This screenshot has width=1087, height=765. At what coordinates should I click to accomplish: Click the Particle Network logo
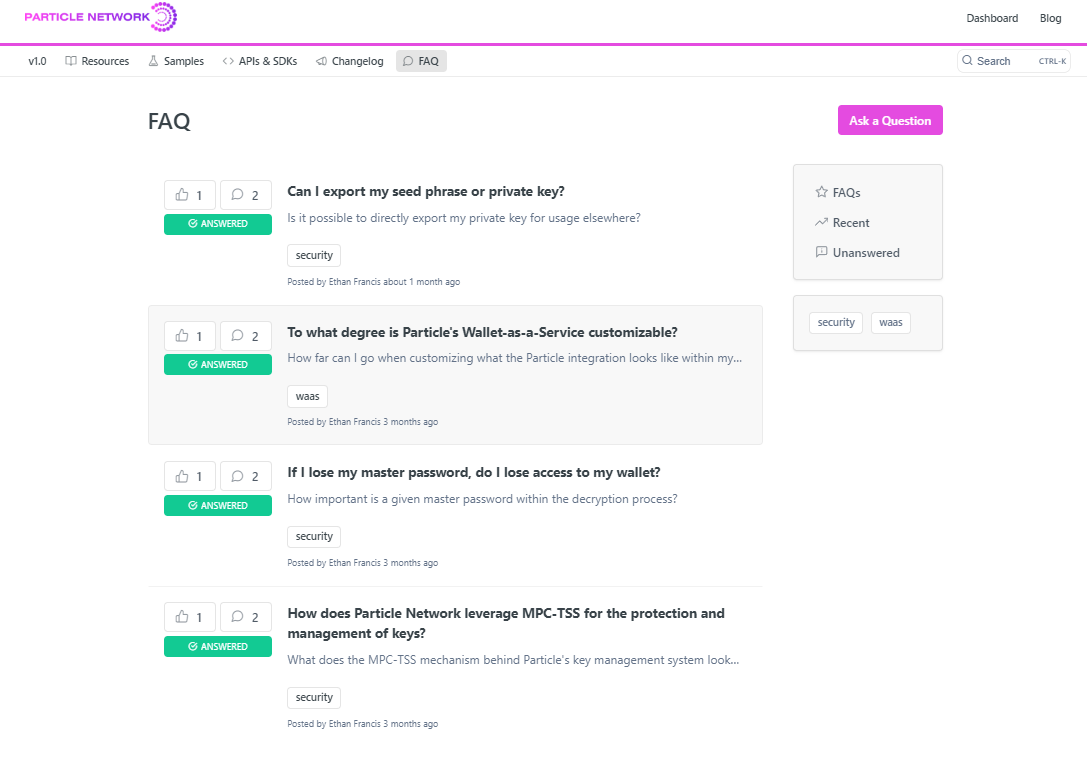click(x=100, y=17)
